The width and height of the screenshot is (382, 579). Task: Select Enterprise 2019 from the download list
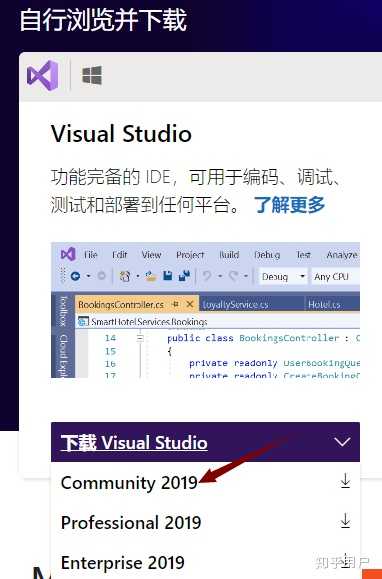123,562
